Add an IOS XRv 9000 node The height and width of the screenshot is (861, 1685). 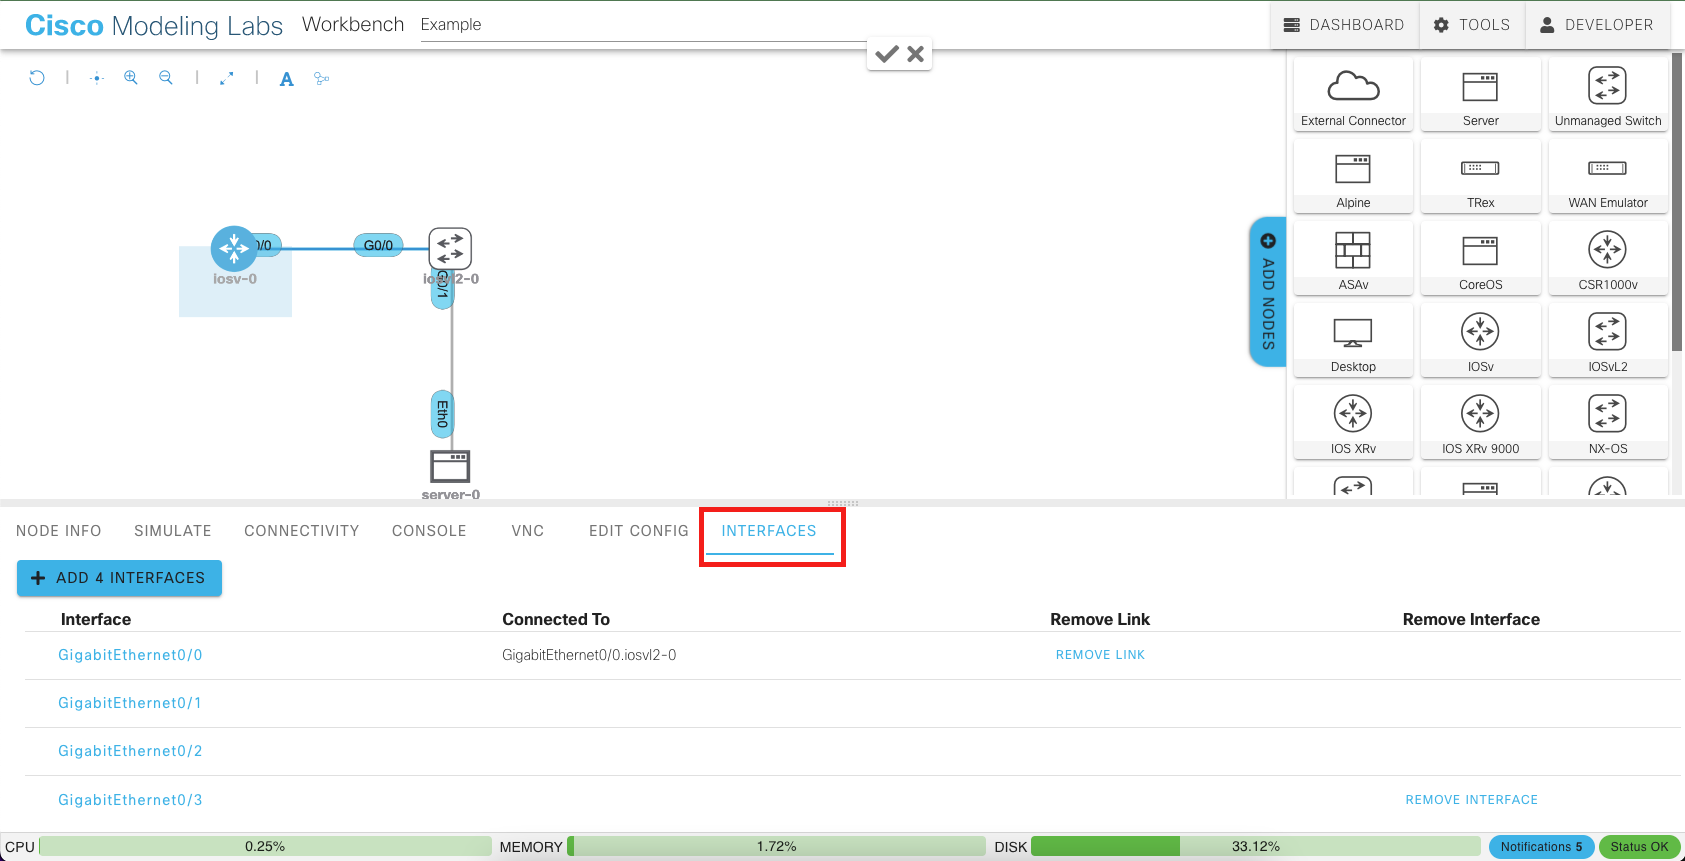click(1480, 422)
